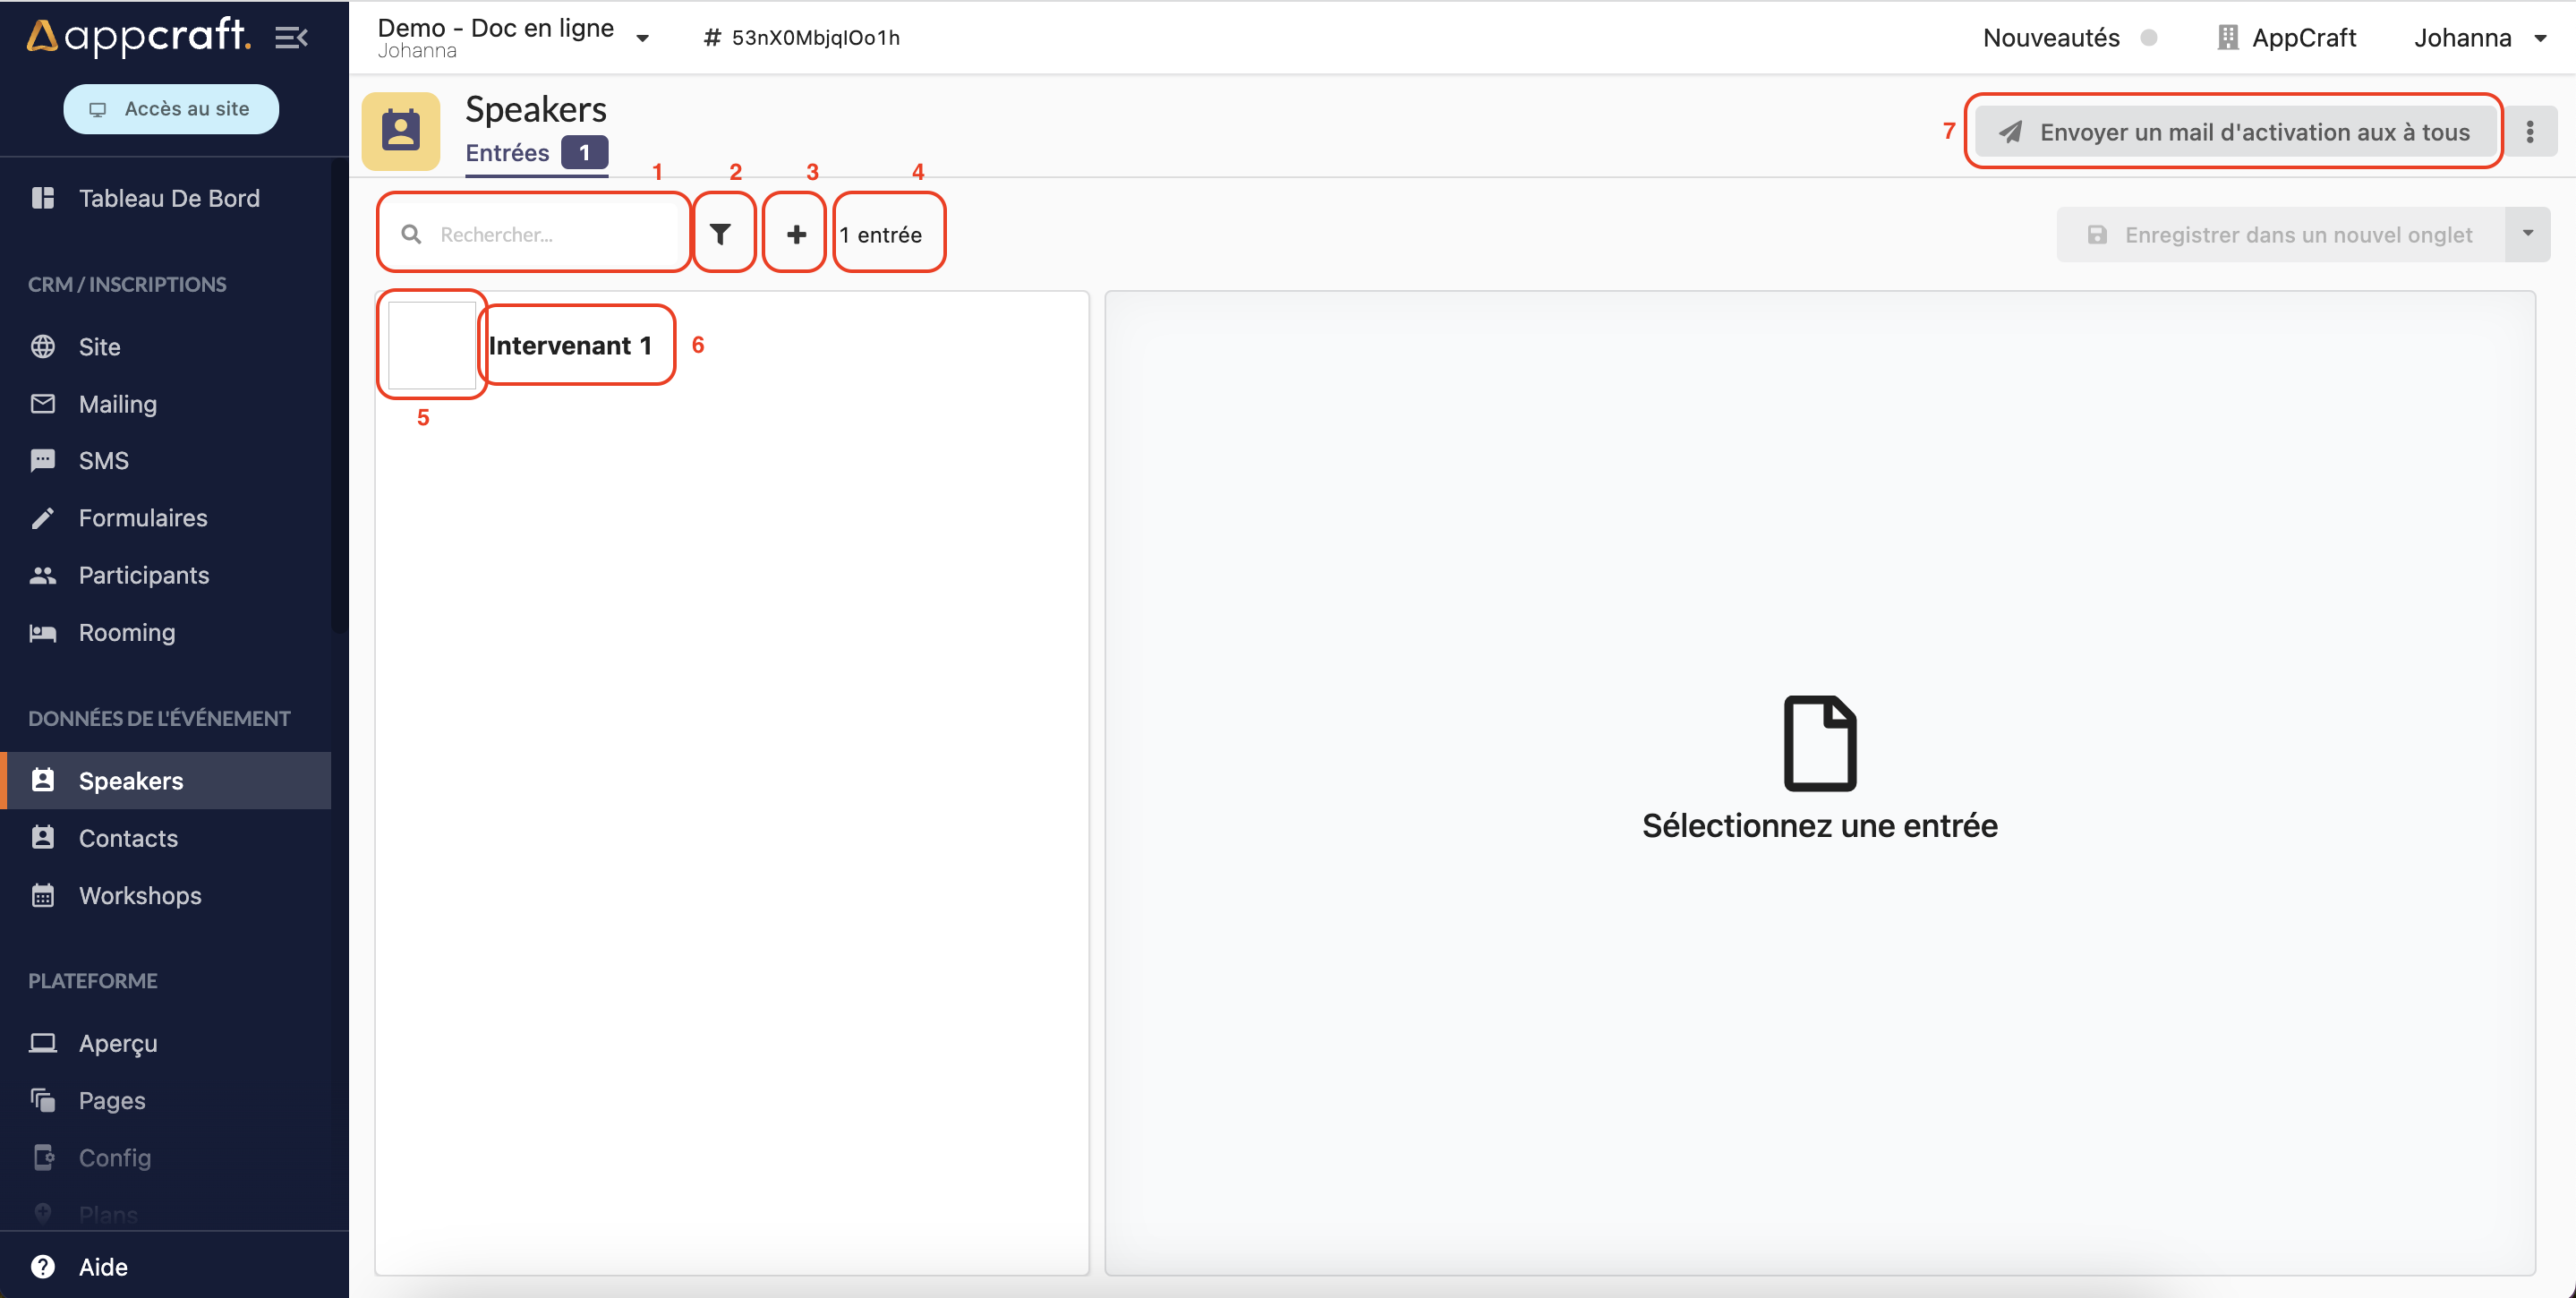
Task: Expand the Demo - Doc en ligne dropdown
Action: (643, 38)
